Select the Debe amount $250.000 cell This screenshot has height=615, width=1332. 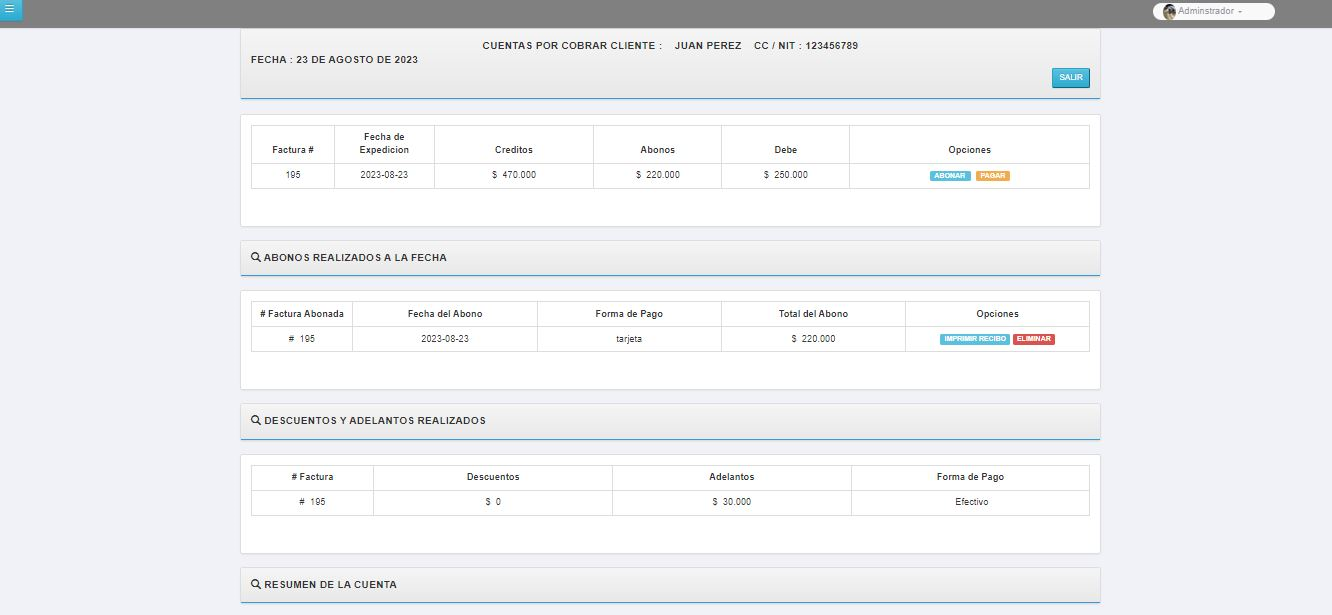pos(785,175)
